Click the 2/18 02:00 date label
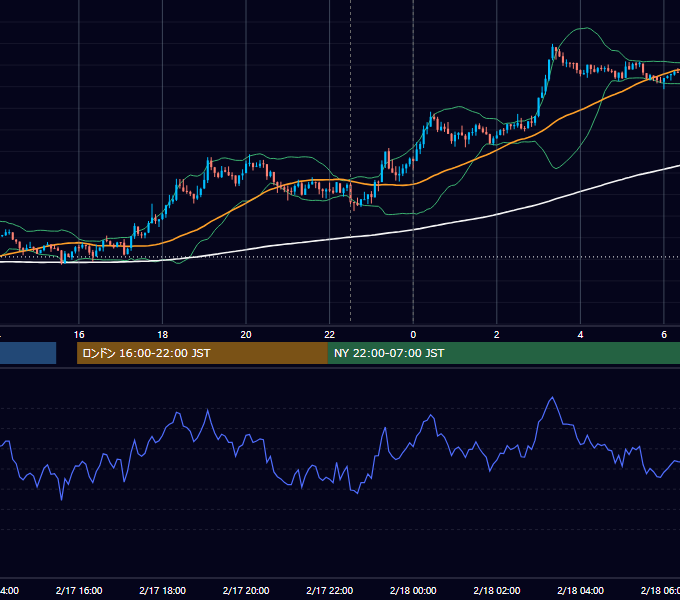The width and height of the screenshot is (680, 600). (497, 590)
